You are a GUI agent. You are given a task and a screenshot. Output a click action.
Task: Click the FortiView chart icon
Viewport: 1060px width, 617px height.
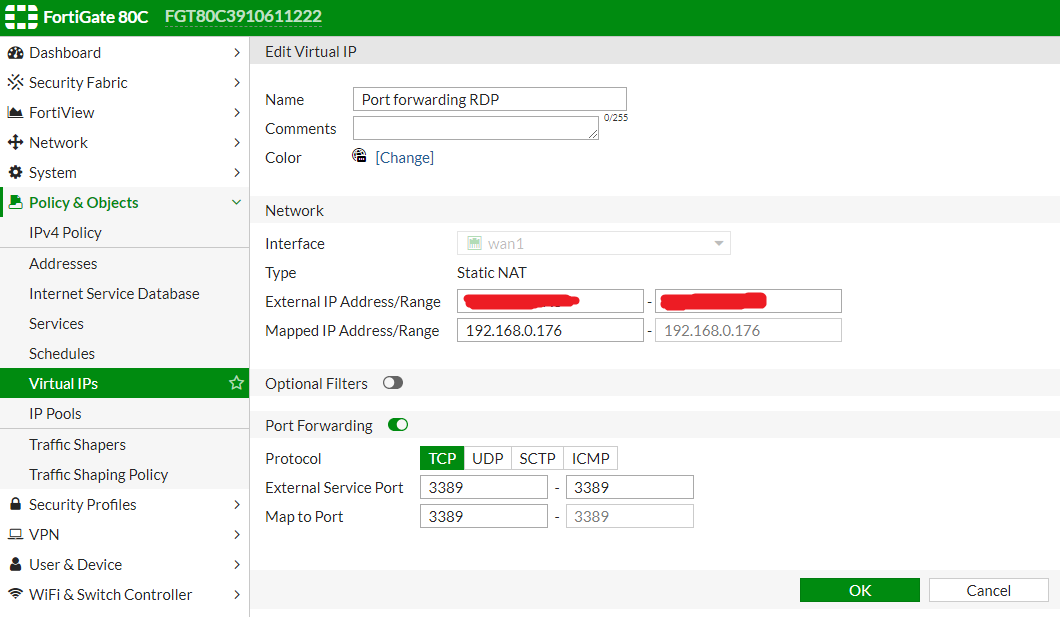point(15,112)
